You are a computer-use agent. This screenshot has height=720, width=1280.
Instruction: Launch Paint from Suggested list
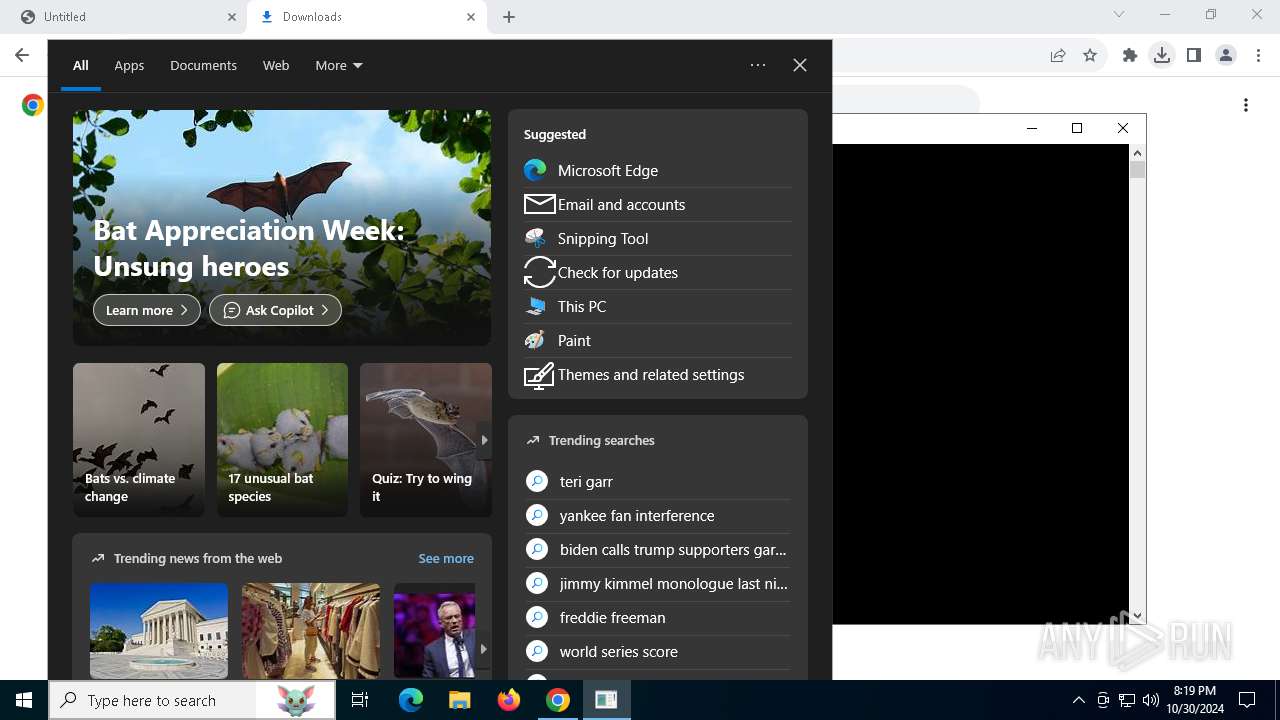click(657, 340)
